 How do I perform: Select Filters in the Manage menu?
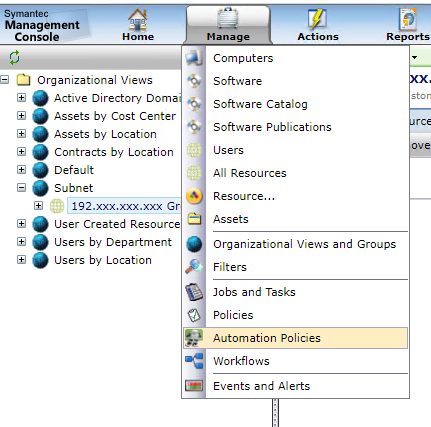pyautogui.click(x=230, y=267)
